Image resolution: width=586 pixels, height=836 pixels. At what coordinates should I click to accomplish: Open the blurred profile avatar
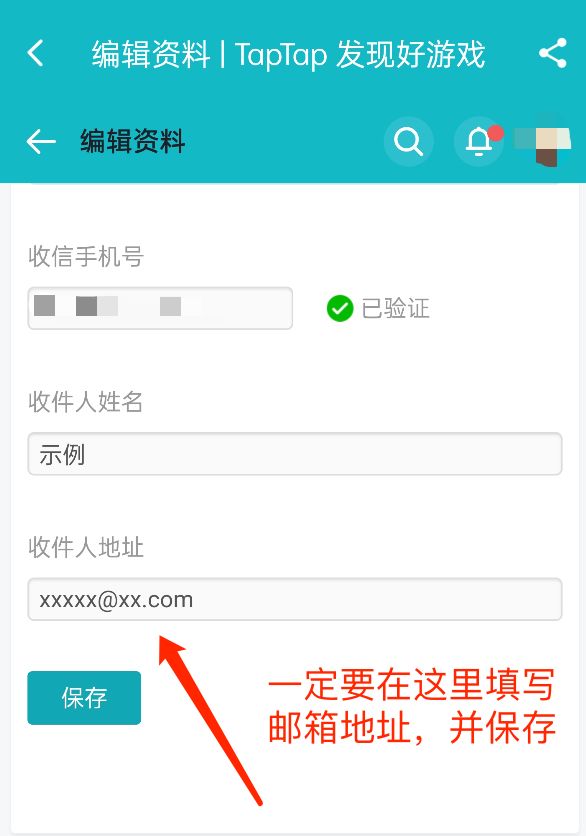pyautogui.click(x=543, y=141)
